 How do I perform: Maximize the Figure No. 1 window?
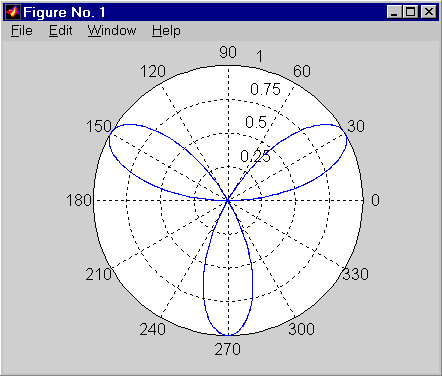(x=410, y=12)
